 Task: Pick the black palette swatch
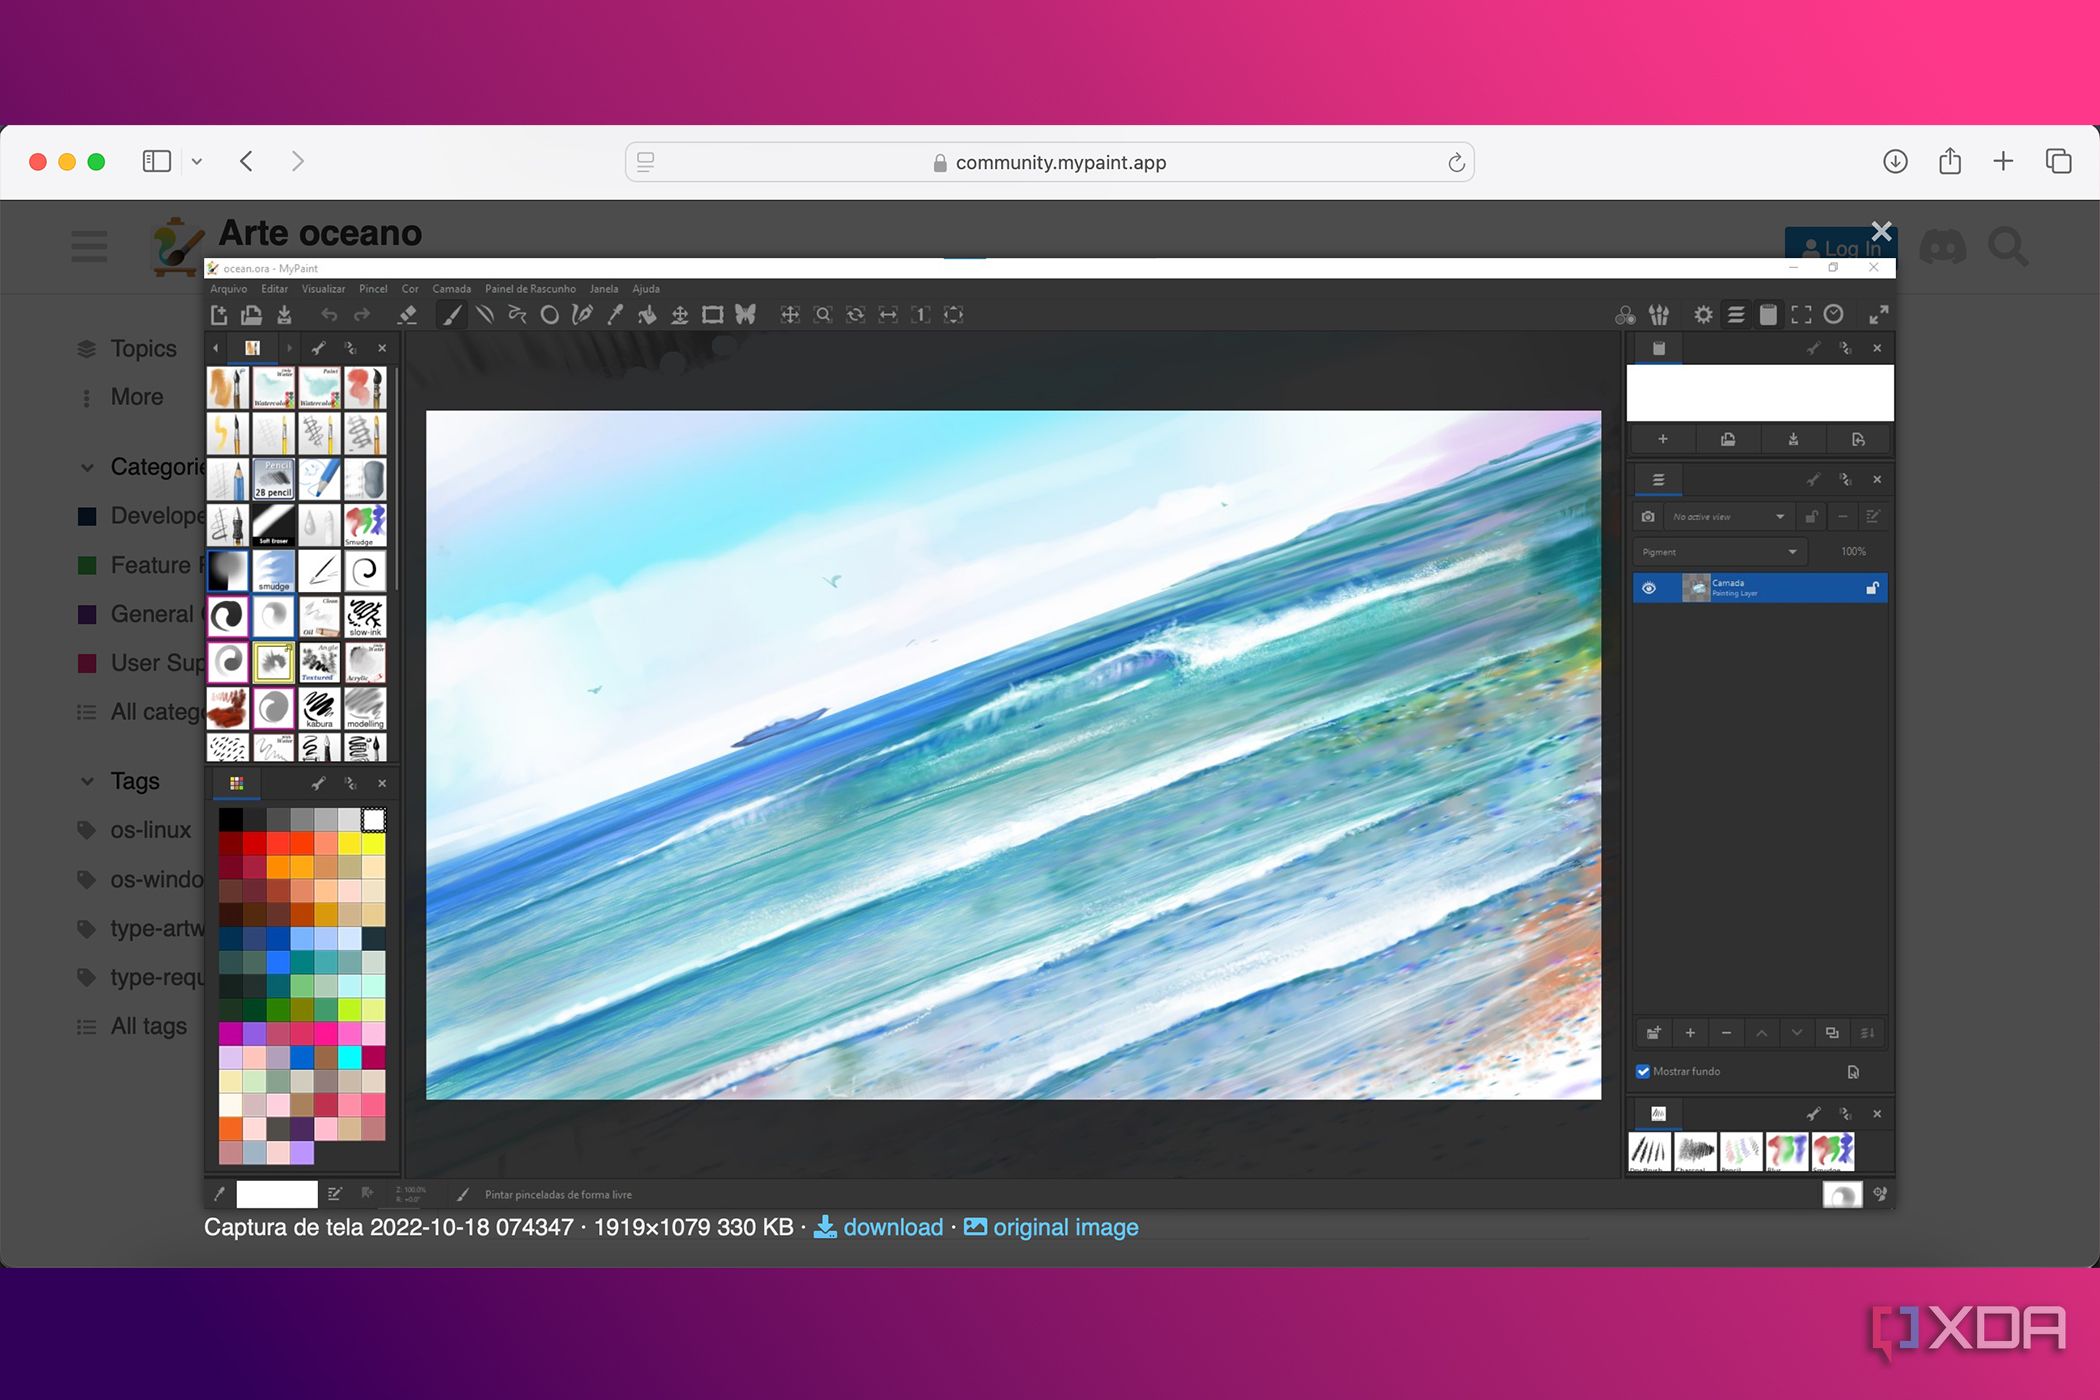[231, 820]
